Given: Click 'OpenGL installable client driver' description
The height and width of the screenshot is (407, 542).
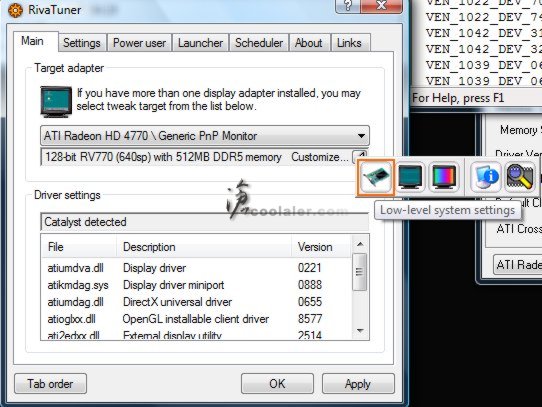Looking at the screenshot, I should 196,319.
